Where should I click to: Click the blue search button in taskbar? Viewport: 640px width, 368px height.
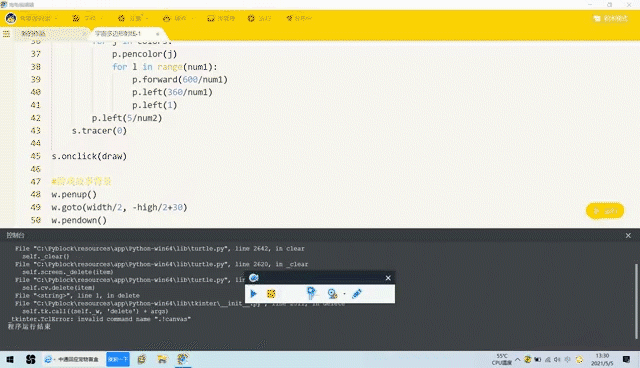coord(118,359)
